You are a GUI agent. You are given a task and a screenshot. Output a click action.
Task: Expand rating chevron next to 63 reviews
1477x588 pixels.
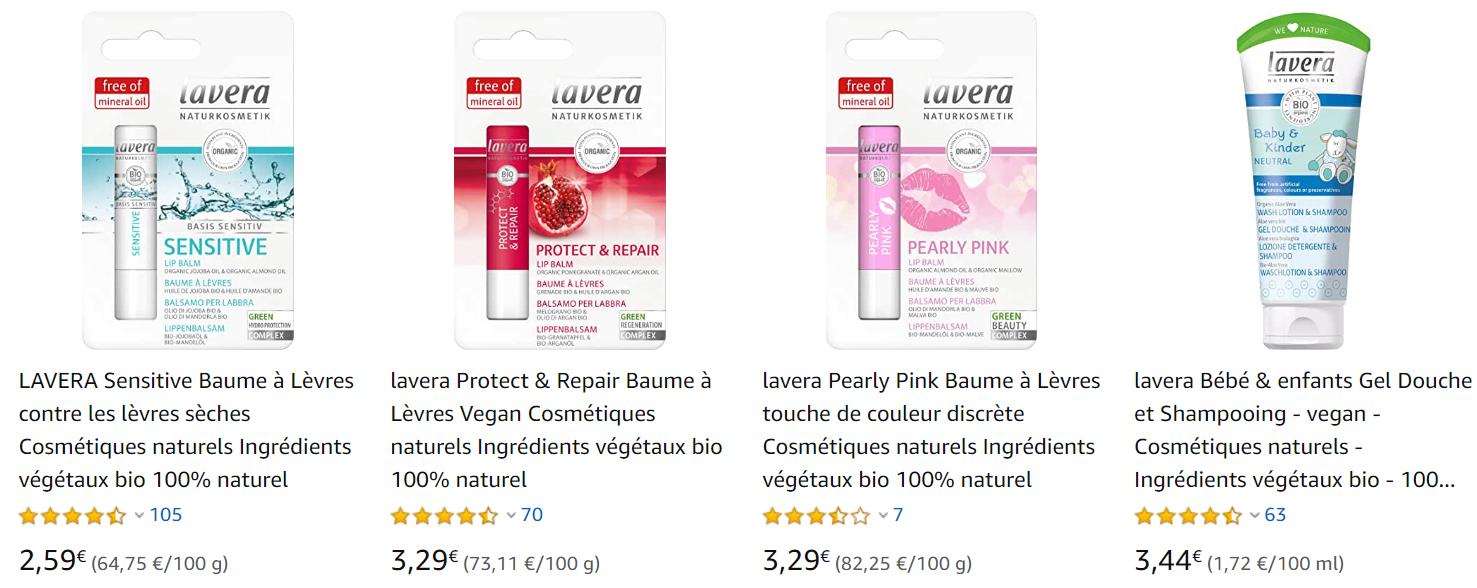pos(1255,516)
